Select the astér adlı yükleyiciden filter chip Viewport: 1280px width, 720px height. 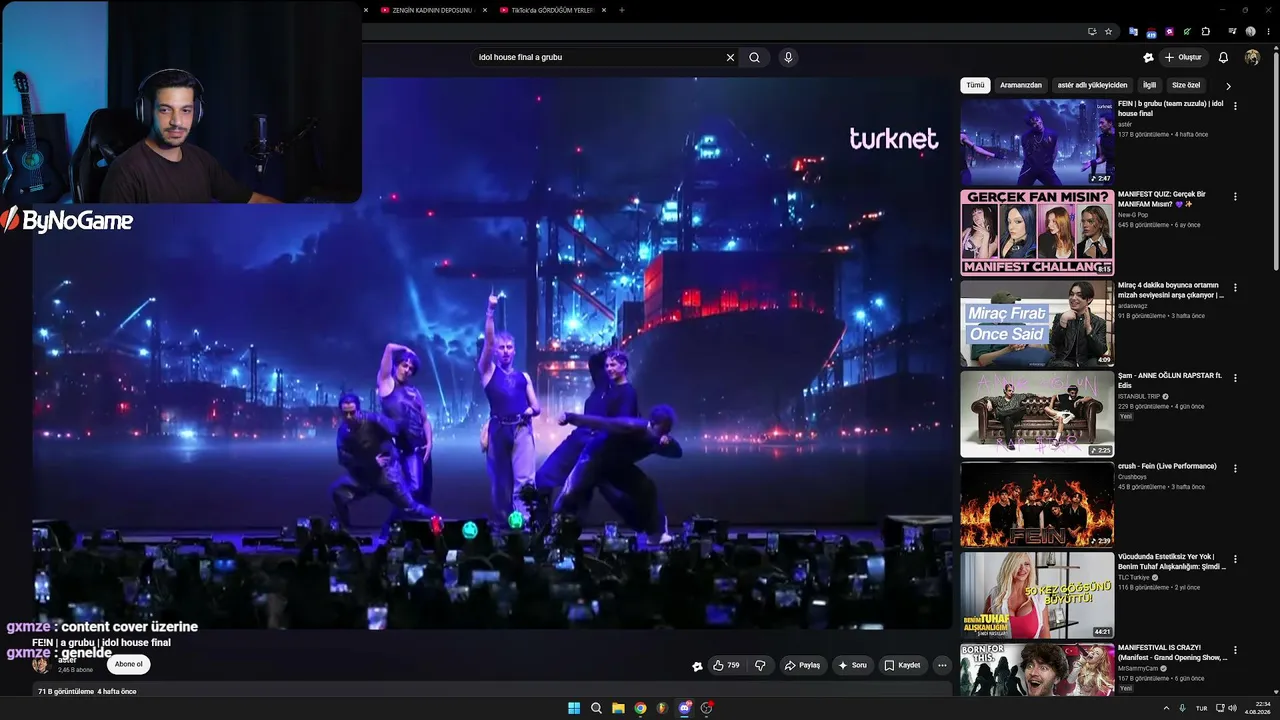tap(1092, 85)
